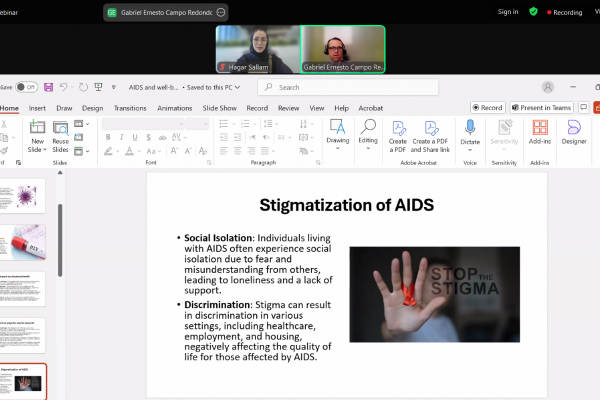Toggle text Shadow formatting
The width and height of the screenshot is (600, 400).
coord(148,137)
